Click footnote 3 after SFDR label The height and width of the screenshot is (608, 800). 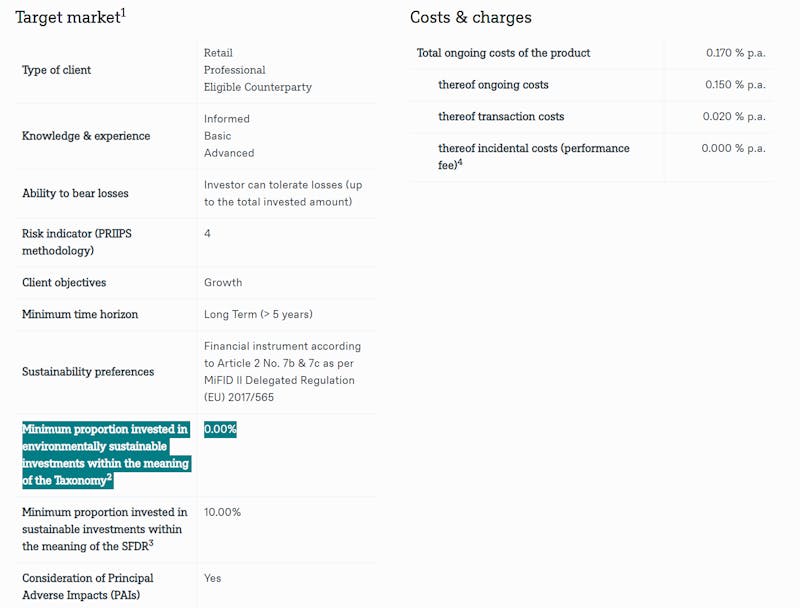click(x=151, y=543)
